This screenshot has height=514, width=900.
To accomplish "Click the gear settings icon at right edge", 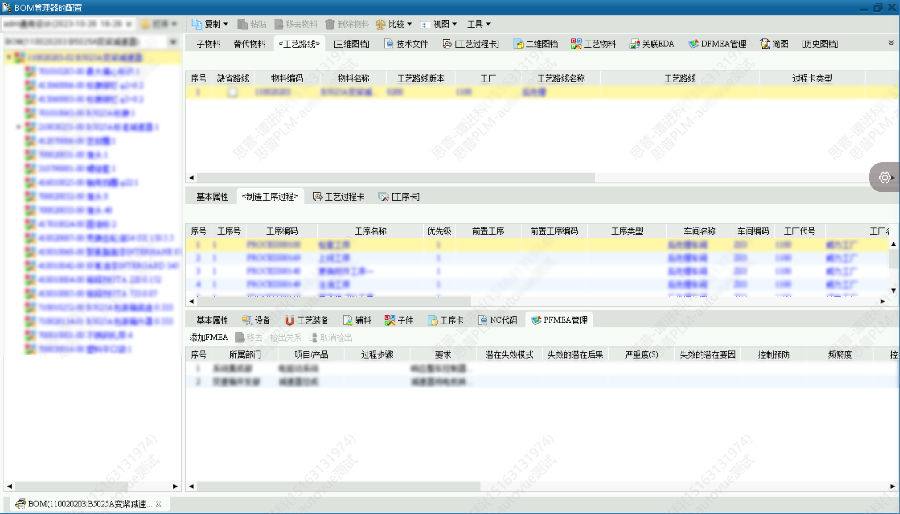I will tap(885, 177).
